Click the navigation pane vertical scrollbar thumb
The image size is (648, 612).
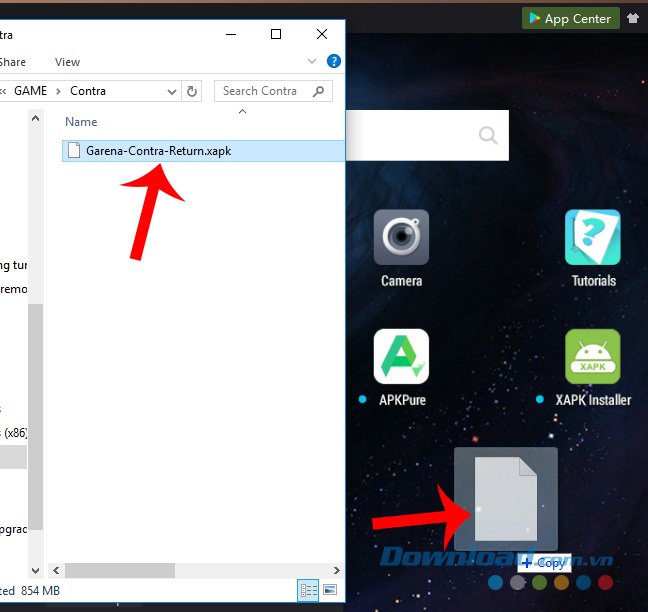(36, 417)
